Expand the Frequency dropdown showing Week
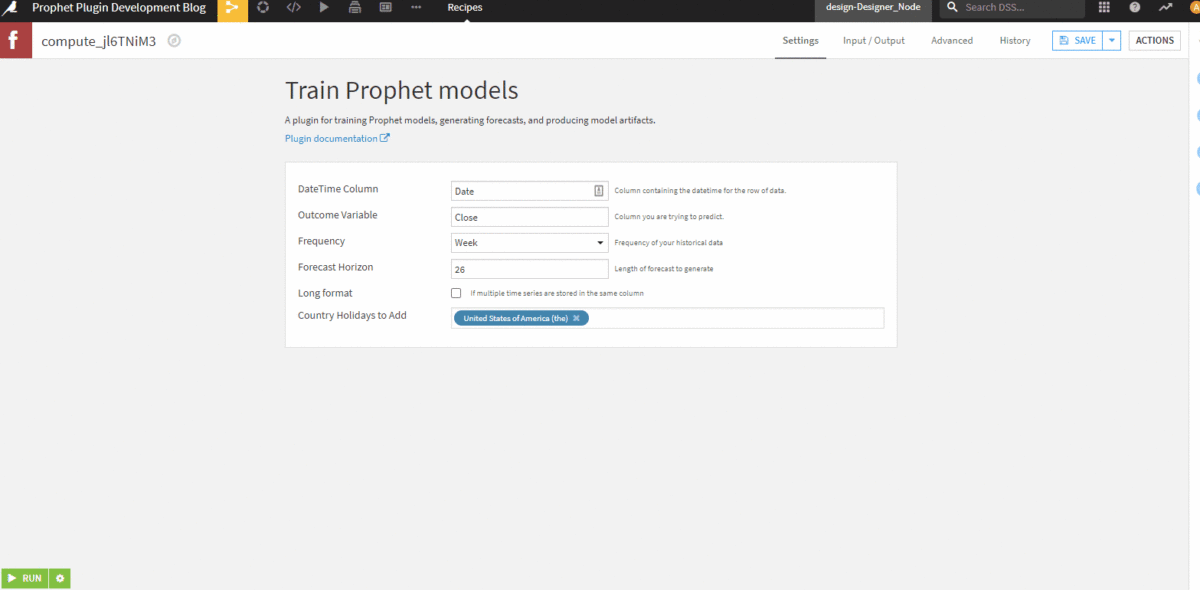 (530, 243)
